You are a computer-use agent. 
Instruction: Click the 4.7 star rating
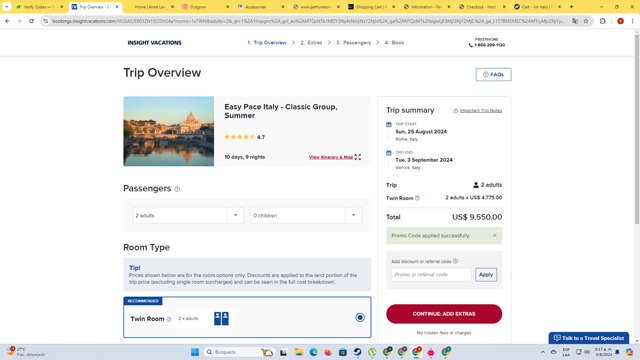coord(244,137)
